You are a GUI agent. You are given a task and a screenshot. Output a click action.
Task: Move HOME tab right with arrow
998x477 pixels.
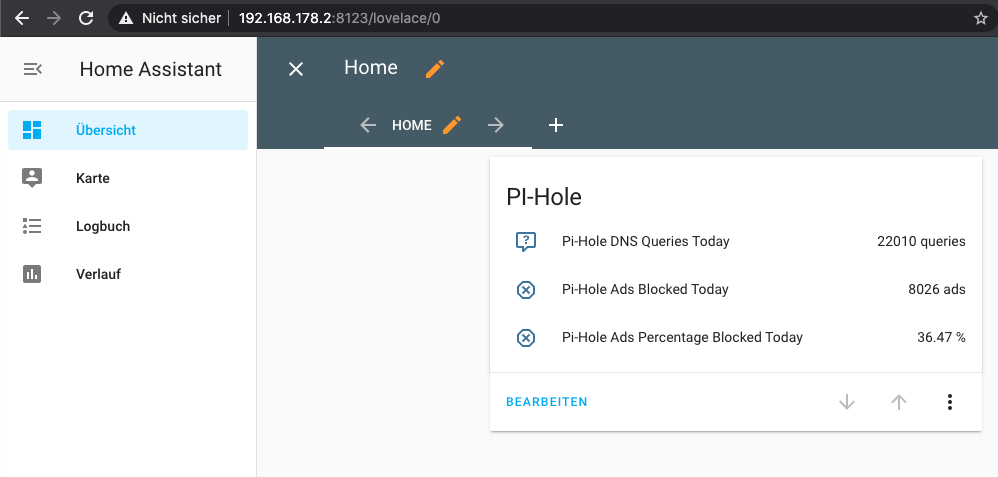496,125
